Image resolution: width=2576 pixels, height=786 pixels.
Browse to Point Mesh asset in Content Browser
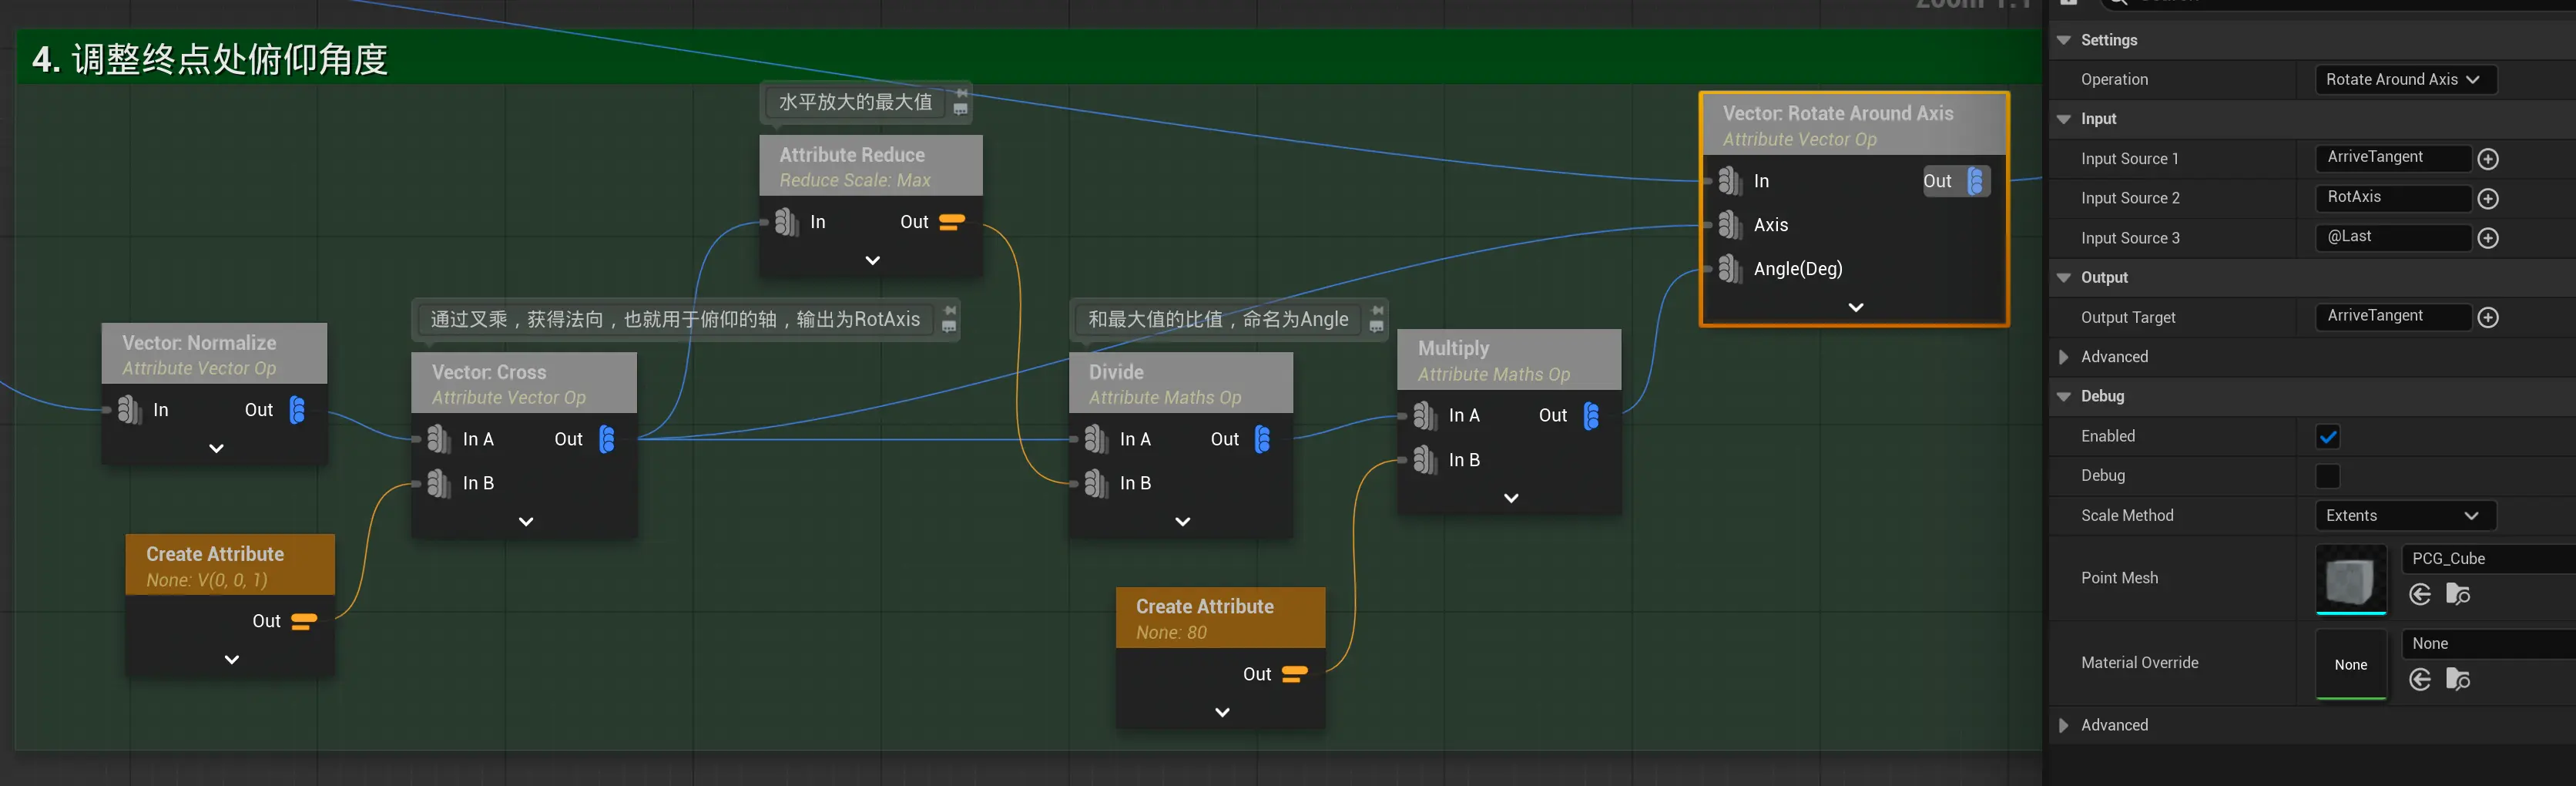pos(2457,595)
